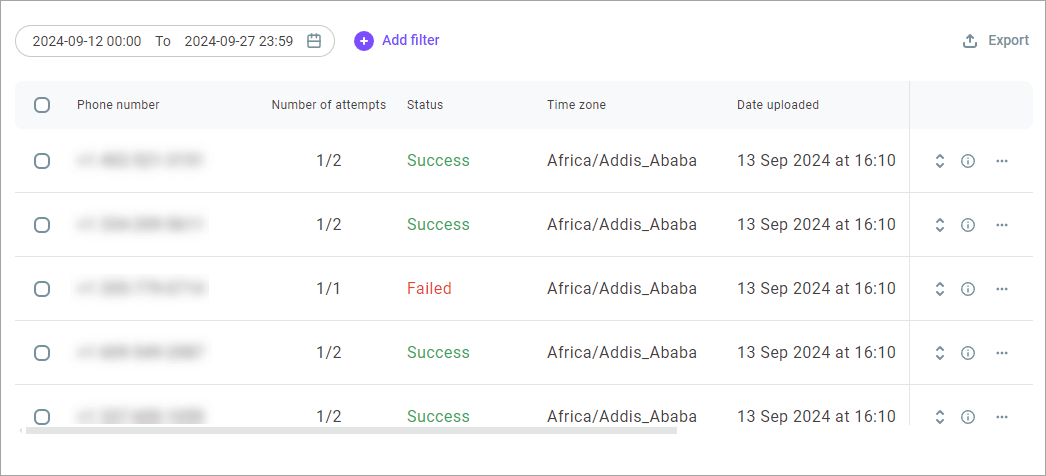Image resolution: width=1046 pixels, height=476 pixels.
Task: Click the horizontal scrollbar under the table
Action: pyautogui.click(x=351, y=431)
